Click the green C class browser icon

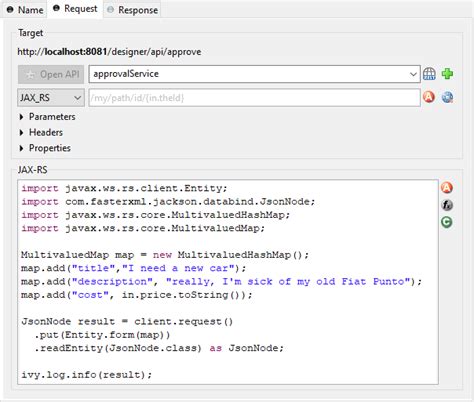[447, 222]
